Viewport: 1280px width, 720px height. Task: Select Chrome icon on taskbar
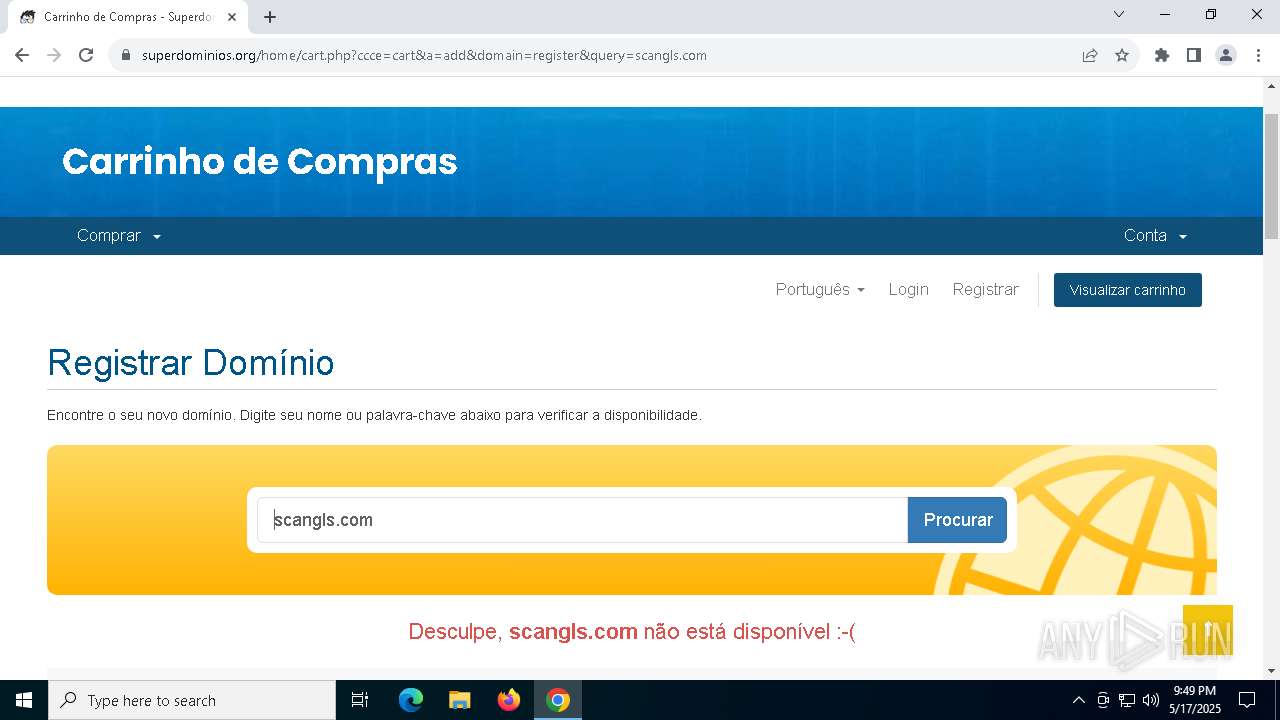click(558, 700)
